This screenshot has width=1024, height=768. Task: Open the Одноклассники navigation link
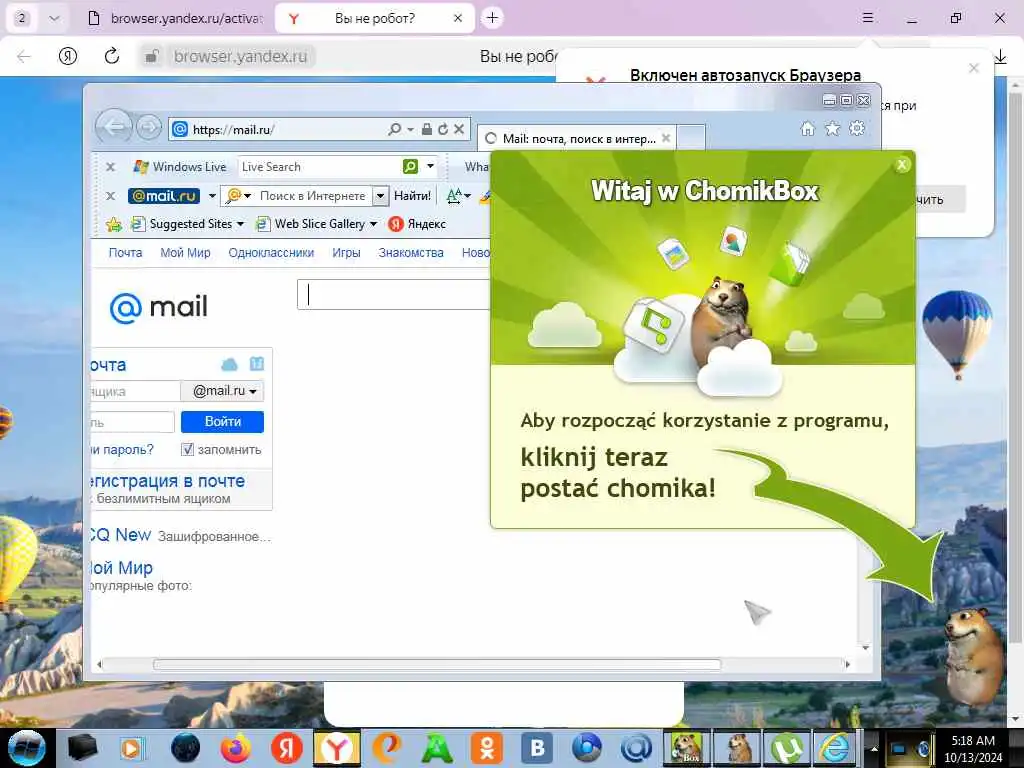[271, 253]
